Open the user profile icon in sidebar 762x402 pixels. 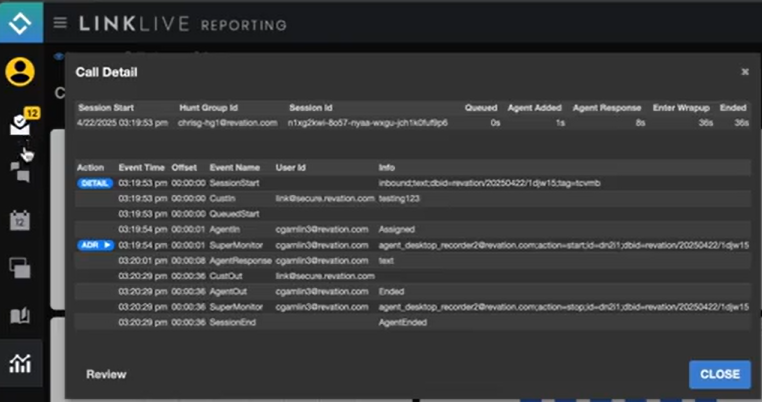tap(20, 72)
